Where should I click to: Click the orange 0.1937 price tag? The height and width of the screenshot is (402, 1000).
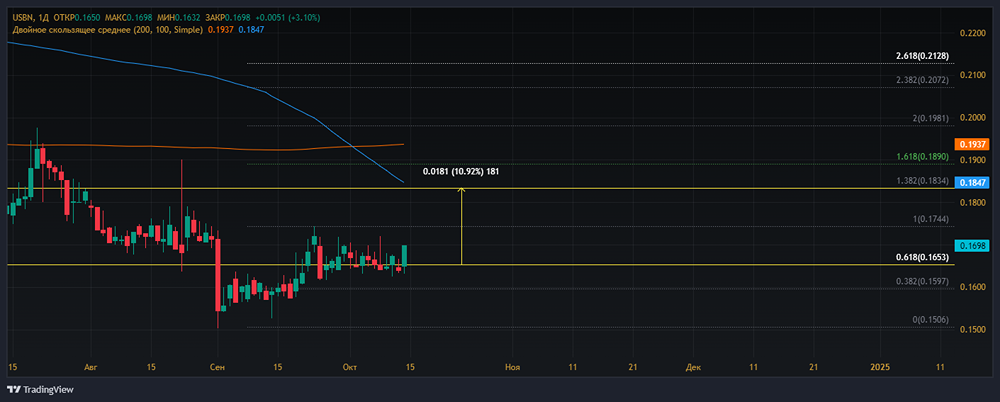[x=970, y=144]
